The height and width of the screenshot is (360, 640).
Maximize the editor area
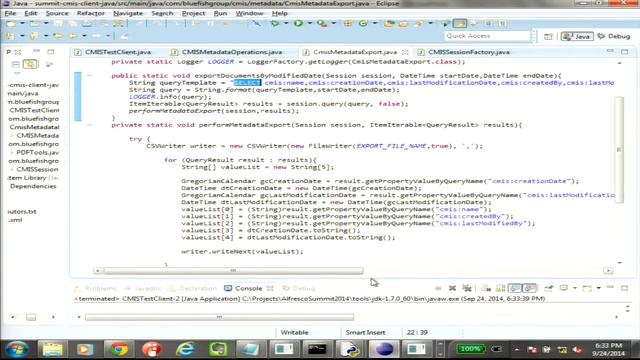coord(624,52)
